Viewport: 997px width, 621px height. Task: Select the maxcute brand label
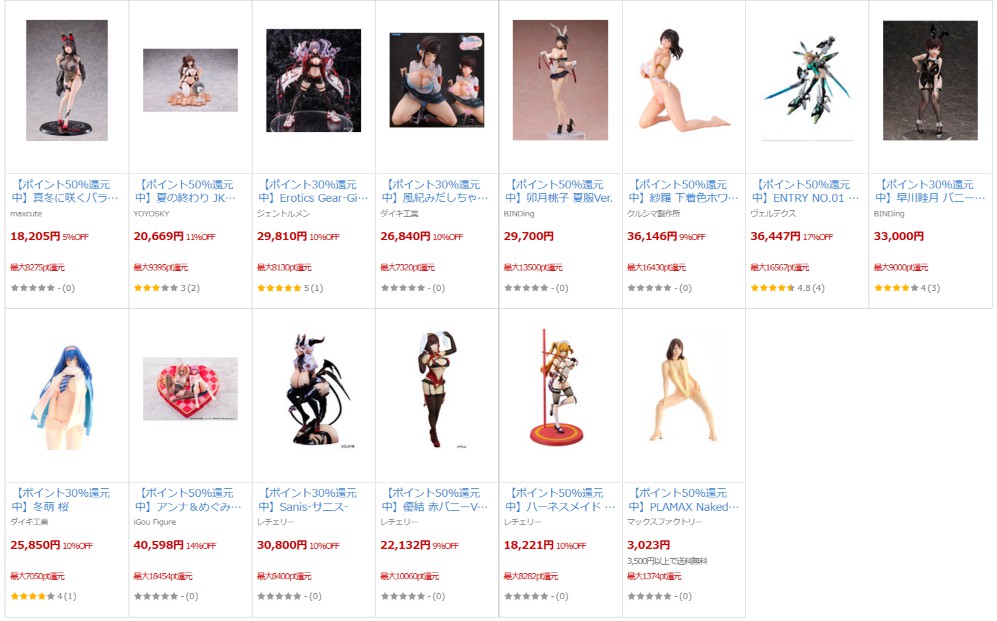point(26,214)
